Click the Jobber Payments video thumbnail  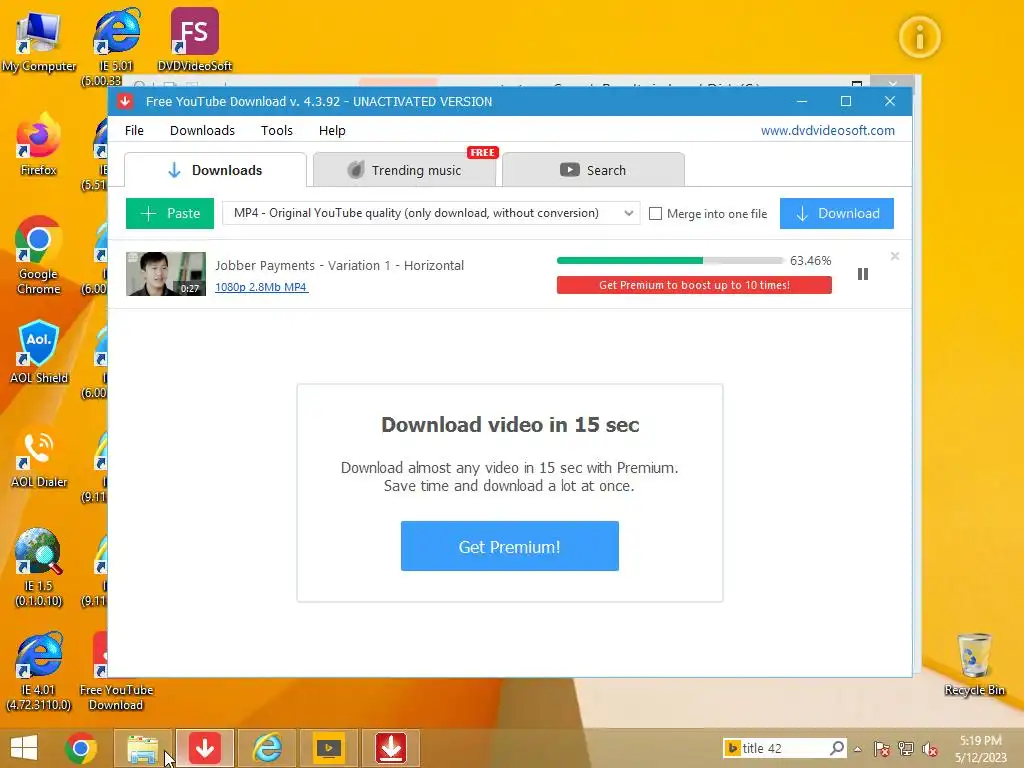coord(166,274)
